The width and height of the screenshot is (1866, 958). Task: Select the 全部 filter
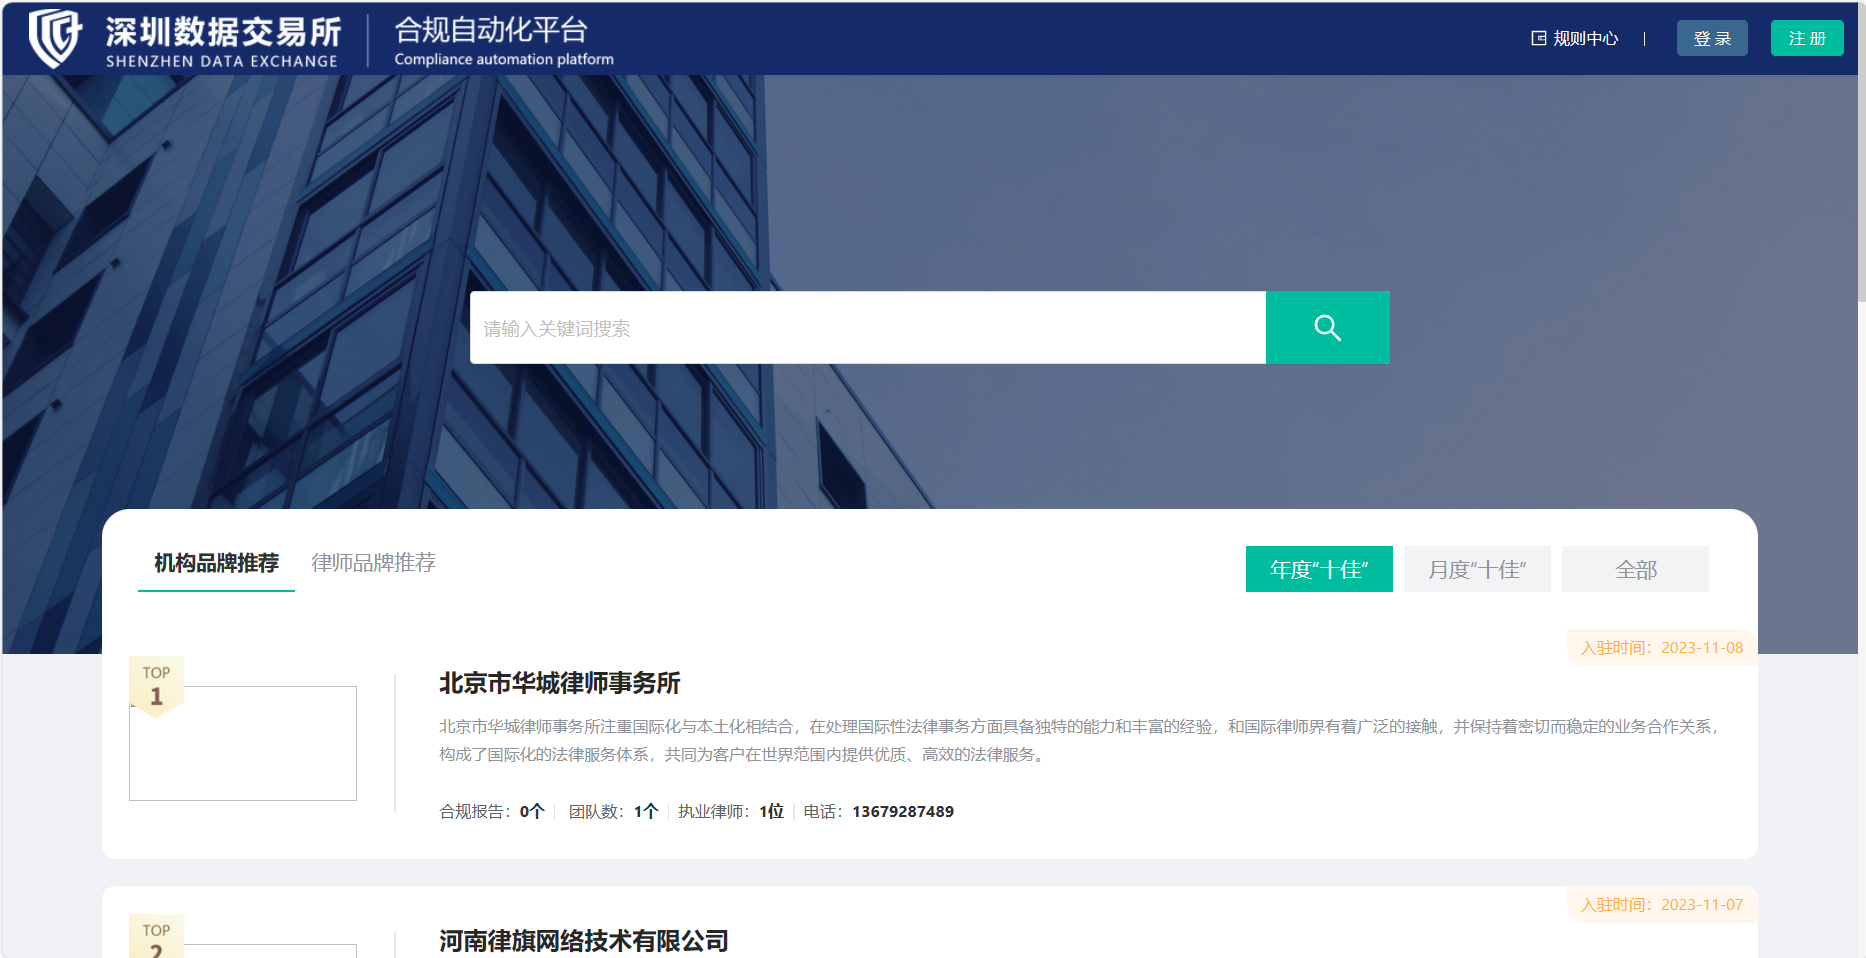tap(1635, 569)
